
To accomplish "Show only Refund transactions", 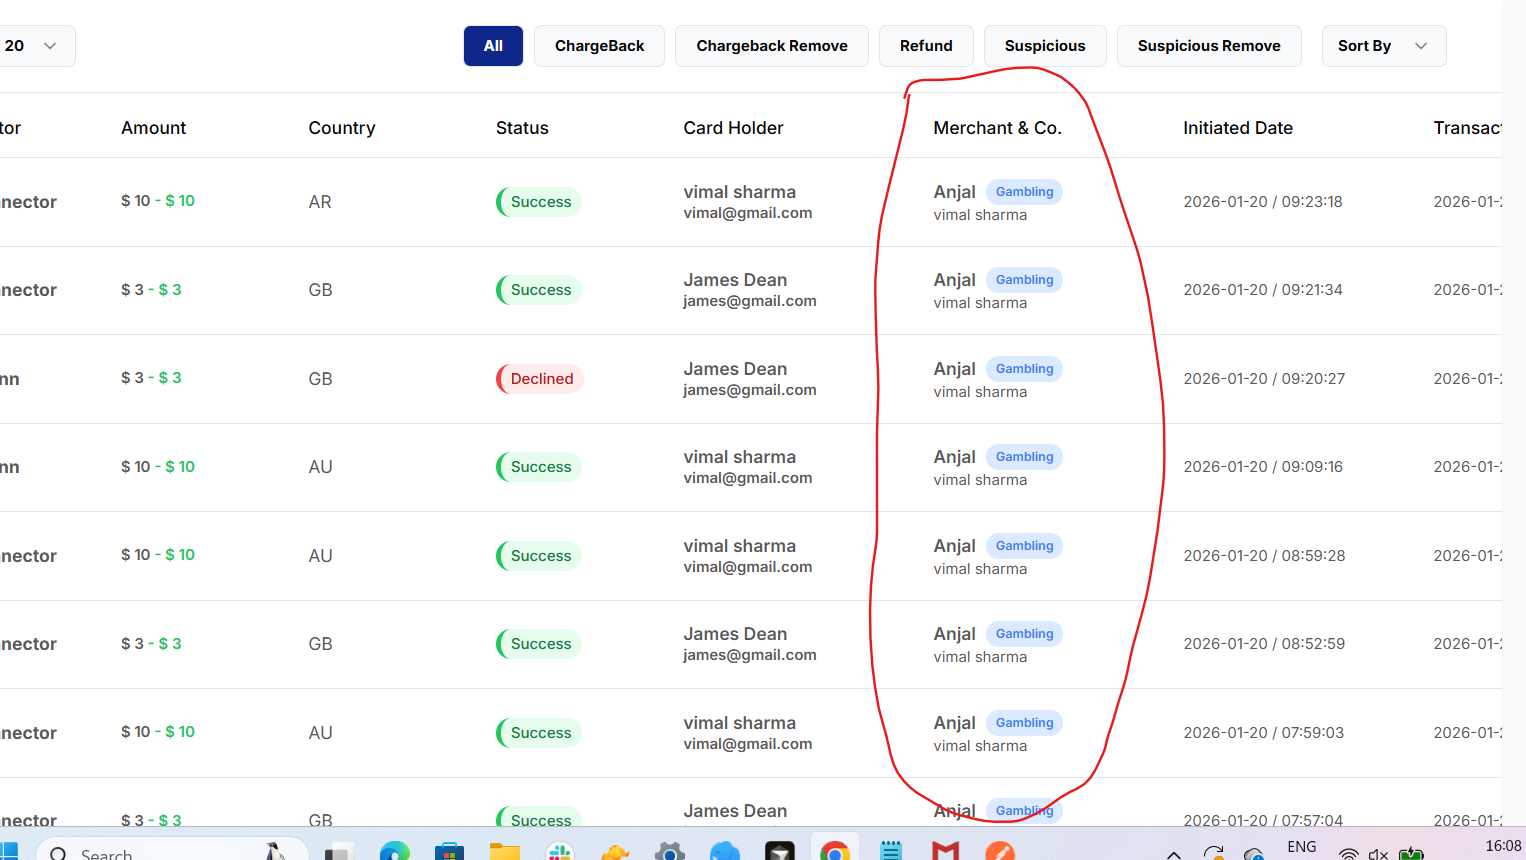I will [x=925, y=46].
